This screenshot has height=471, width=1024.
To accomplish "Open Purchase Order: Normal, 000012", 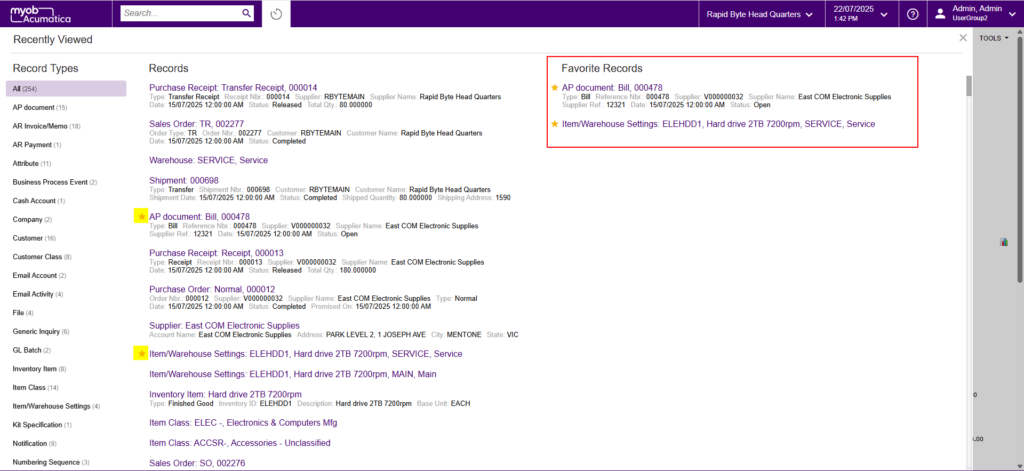I will 212,289.
